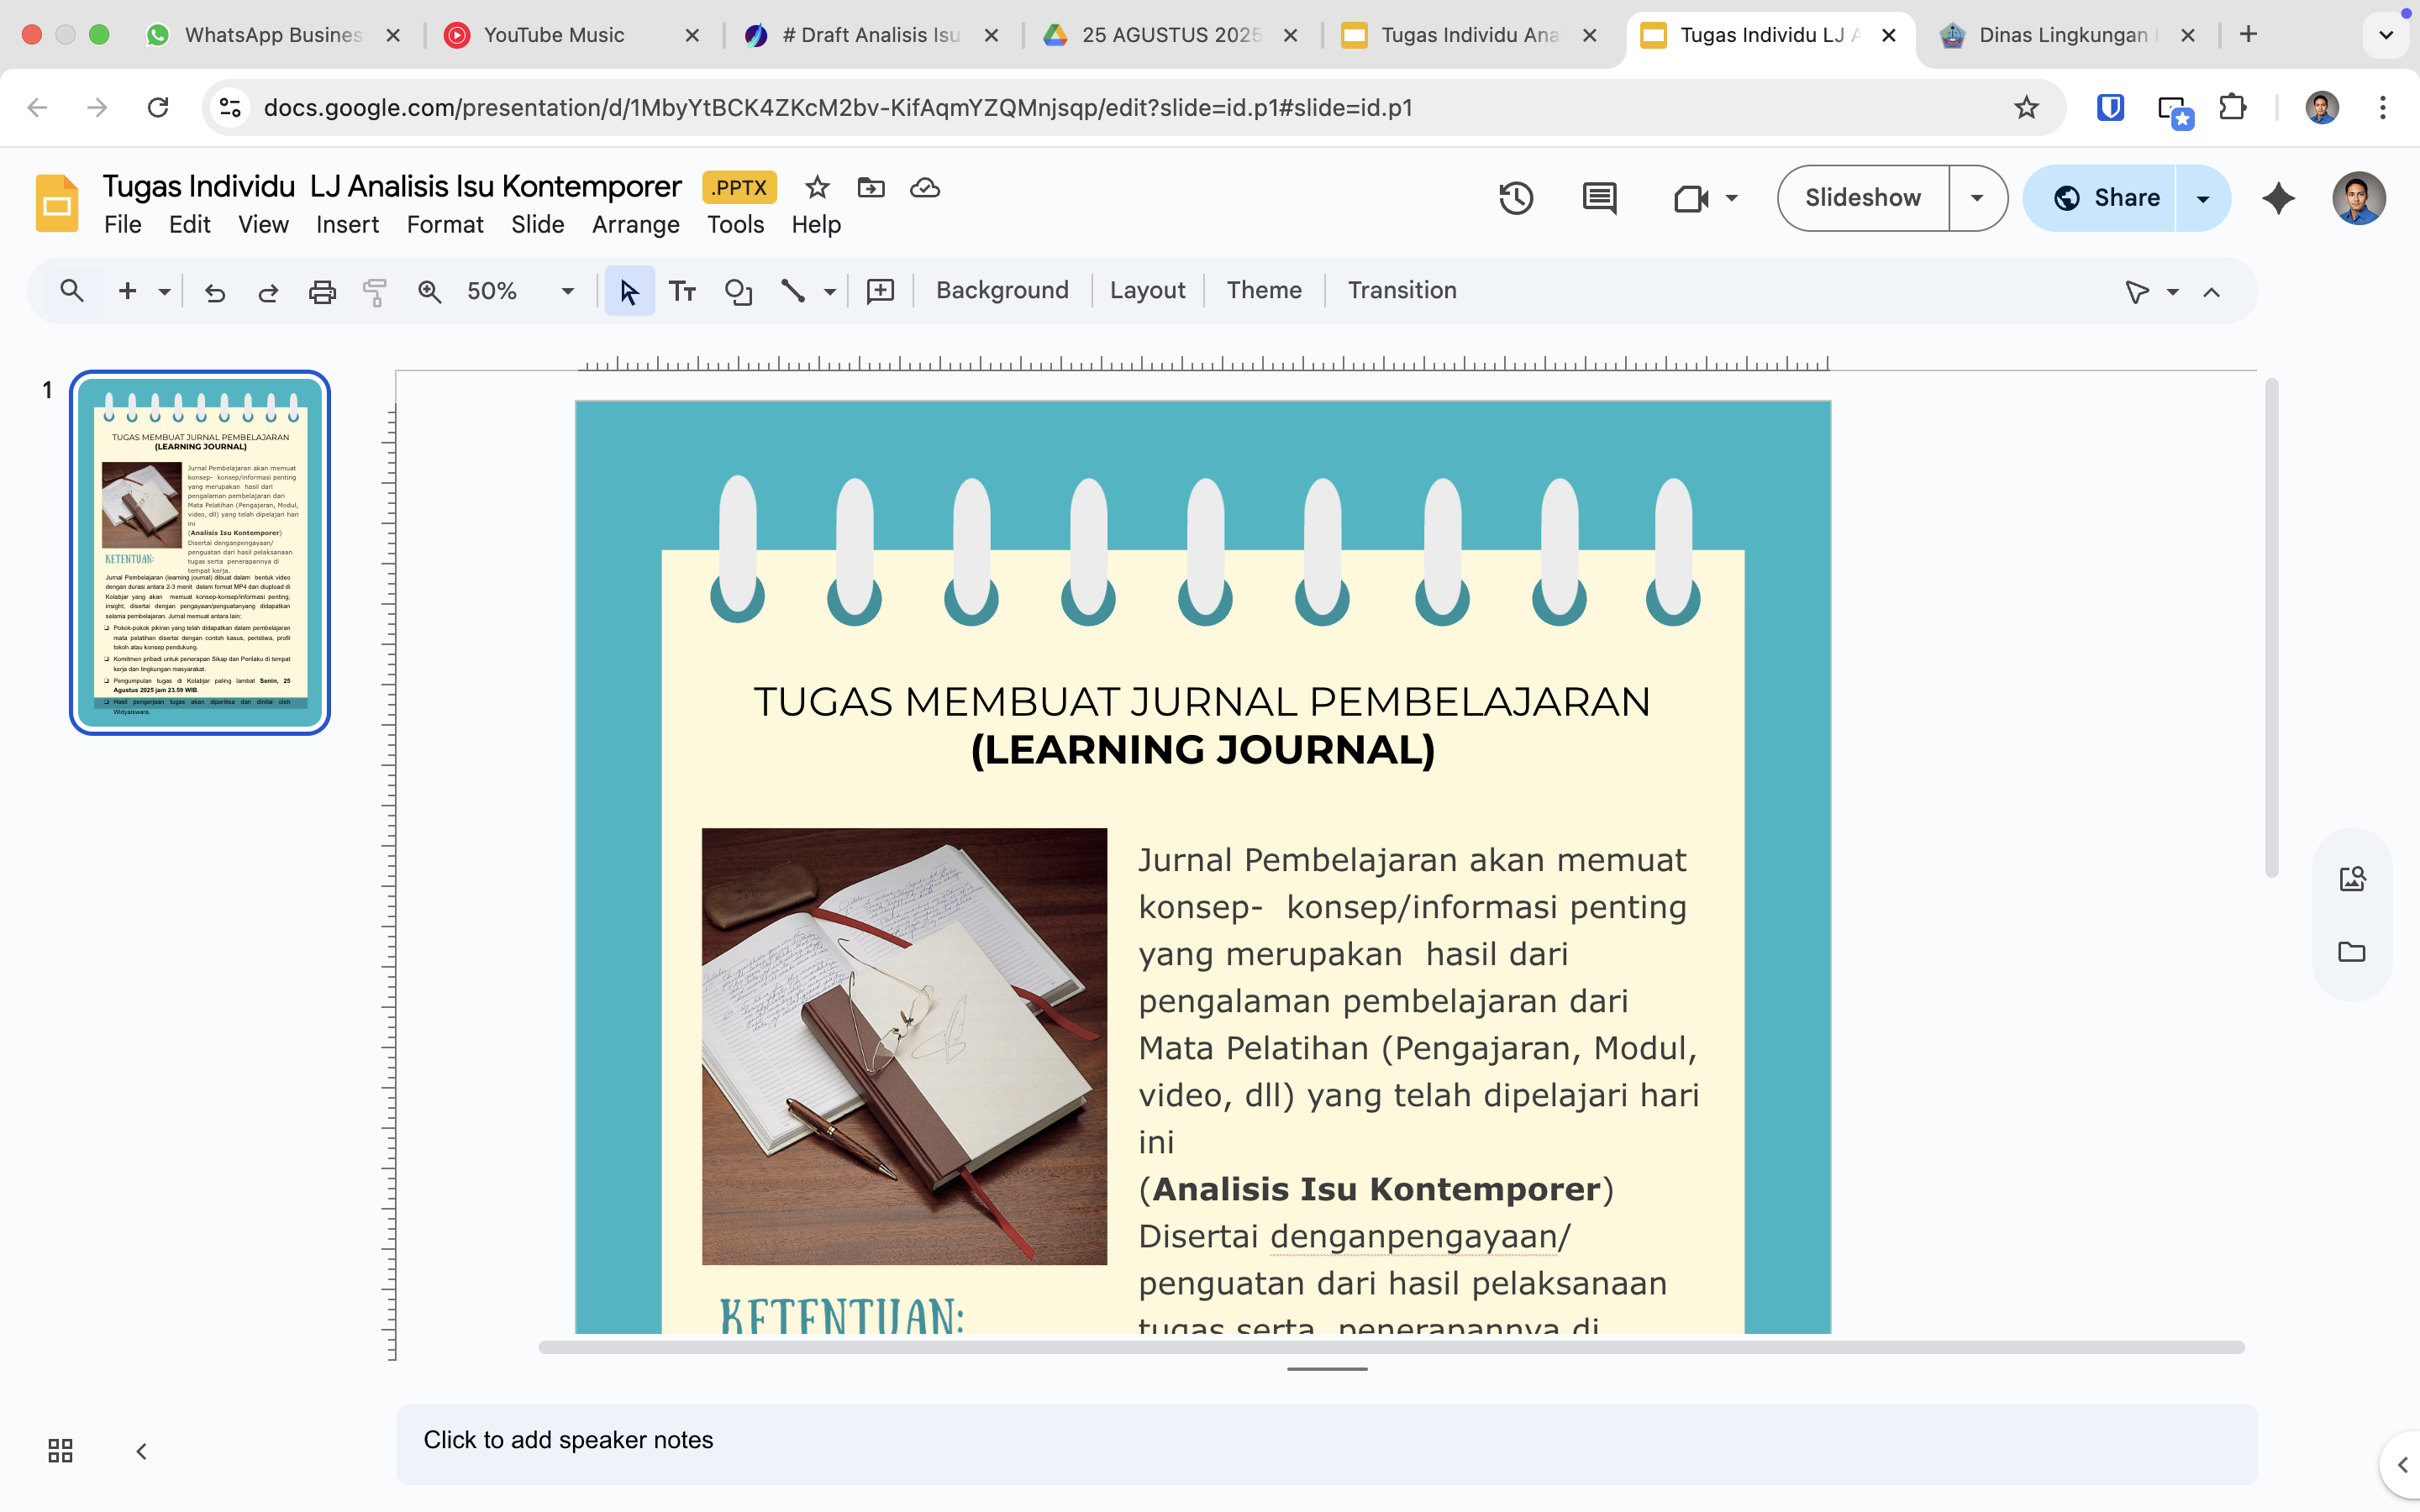
Task: Switch to grid view
Action: click(60, 1450)
